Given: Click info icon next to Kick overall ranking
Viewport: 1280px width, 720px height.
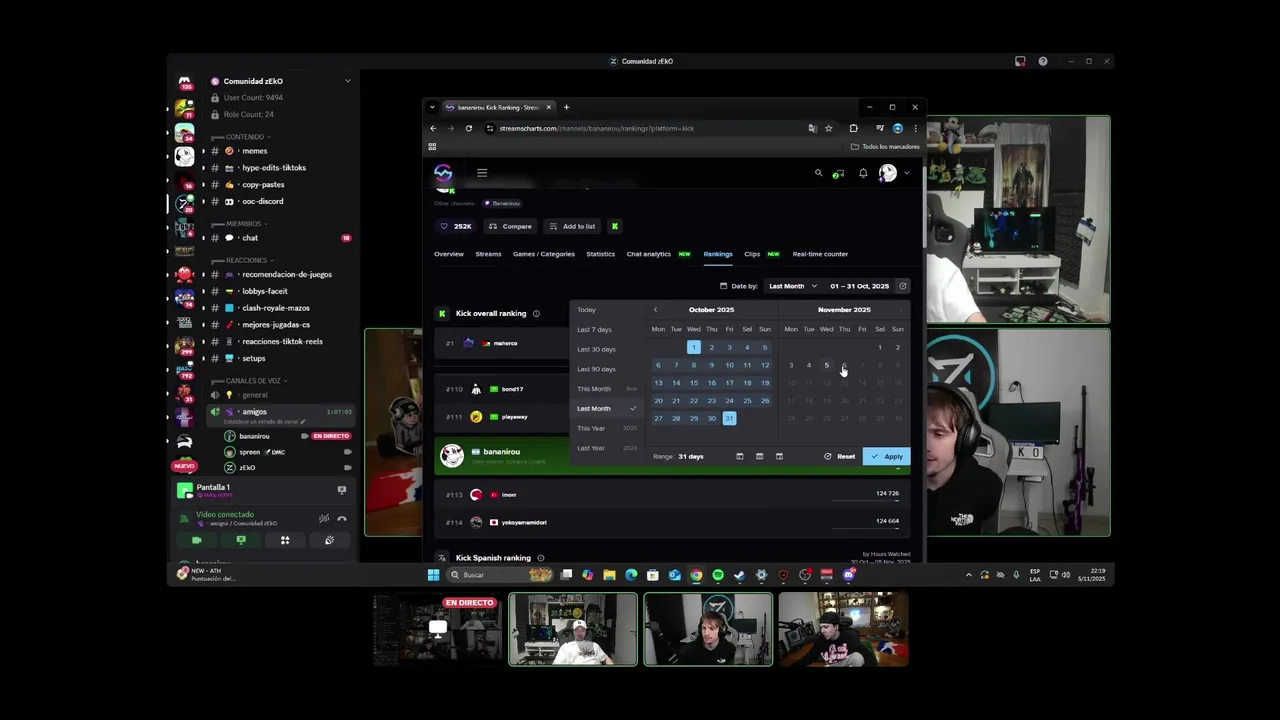Looking at the screenshot, I should tap(536, 314).
